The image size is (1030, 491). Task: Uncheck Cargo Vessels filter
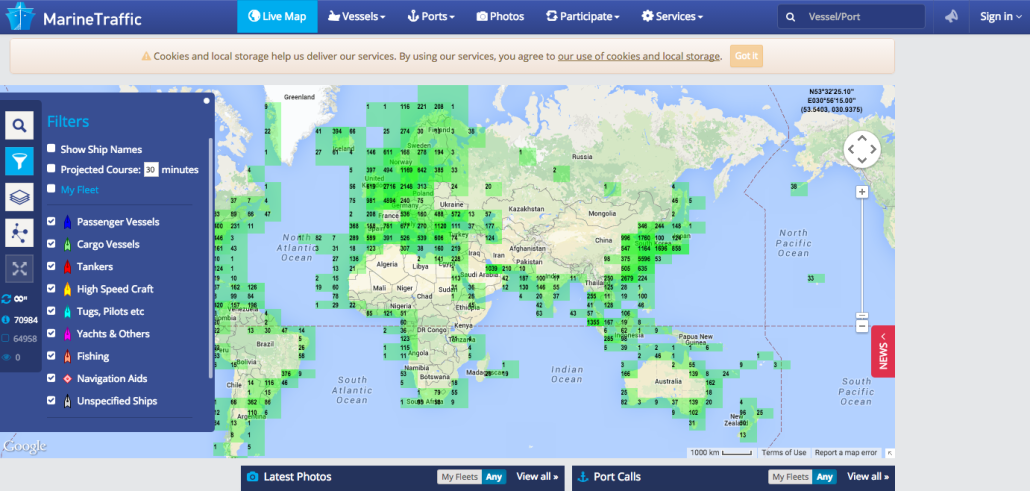click(x=51, y=244)
